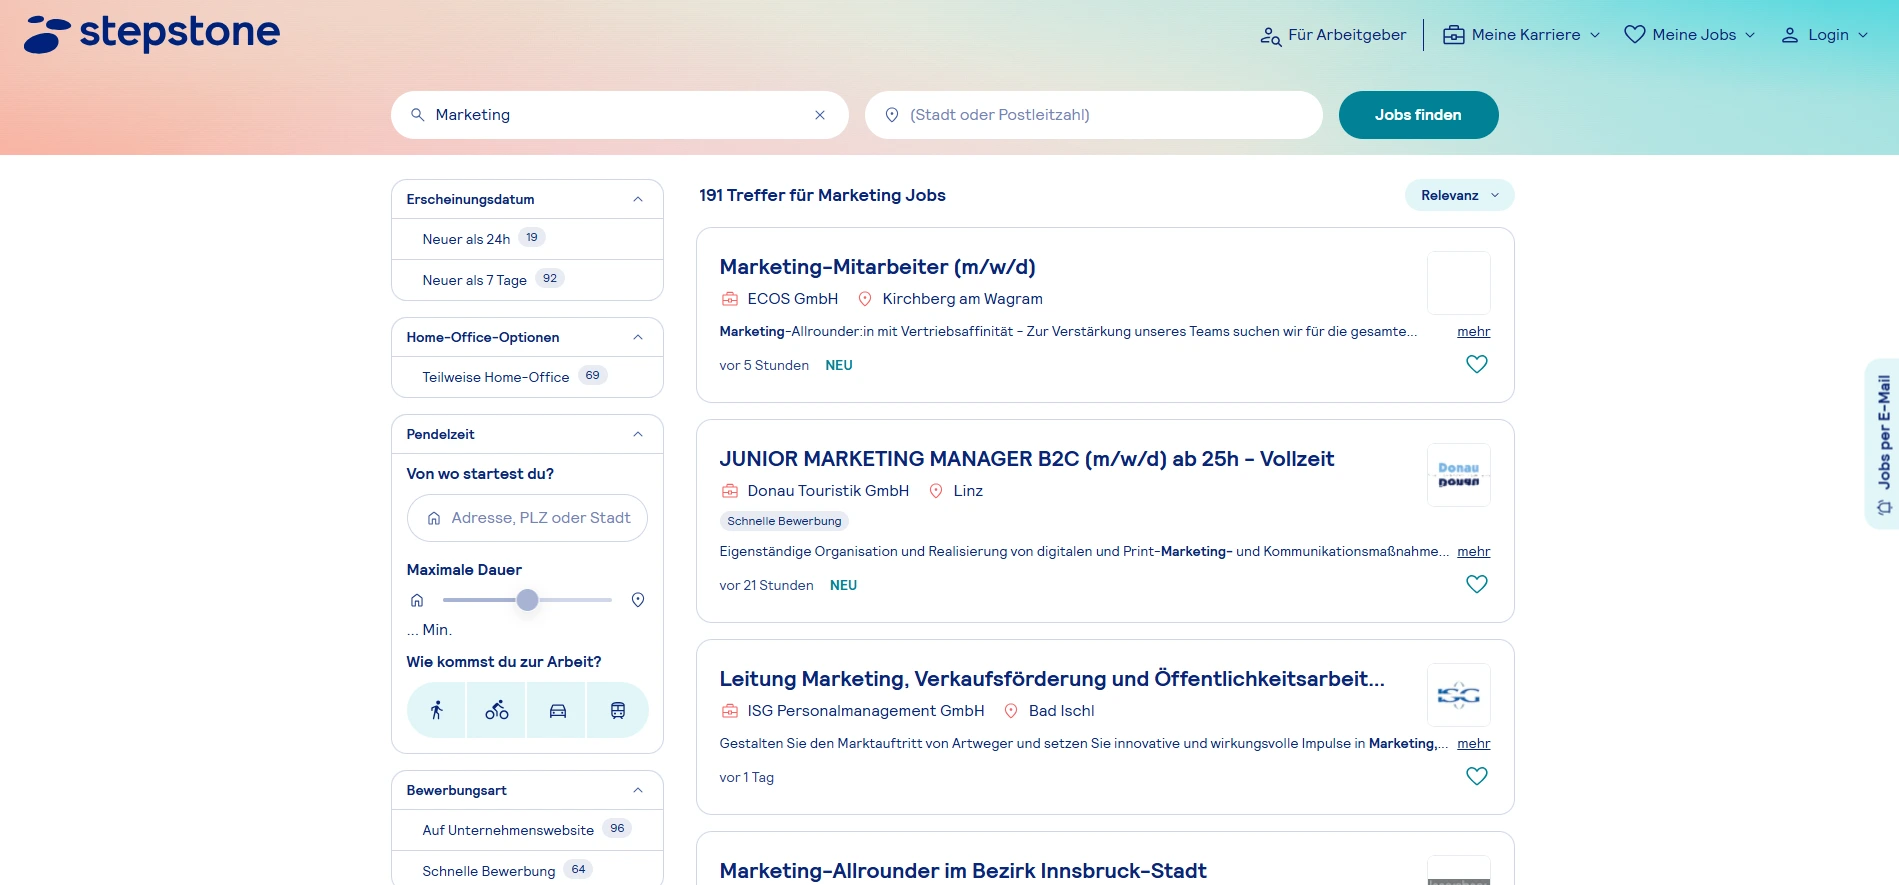
Task: Focus the Adresse, PLZ oder Stadt field
Action: (x=527, y=518)
